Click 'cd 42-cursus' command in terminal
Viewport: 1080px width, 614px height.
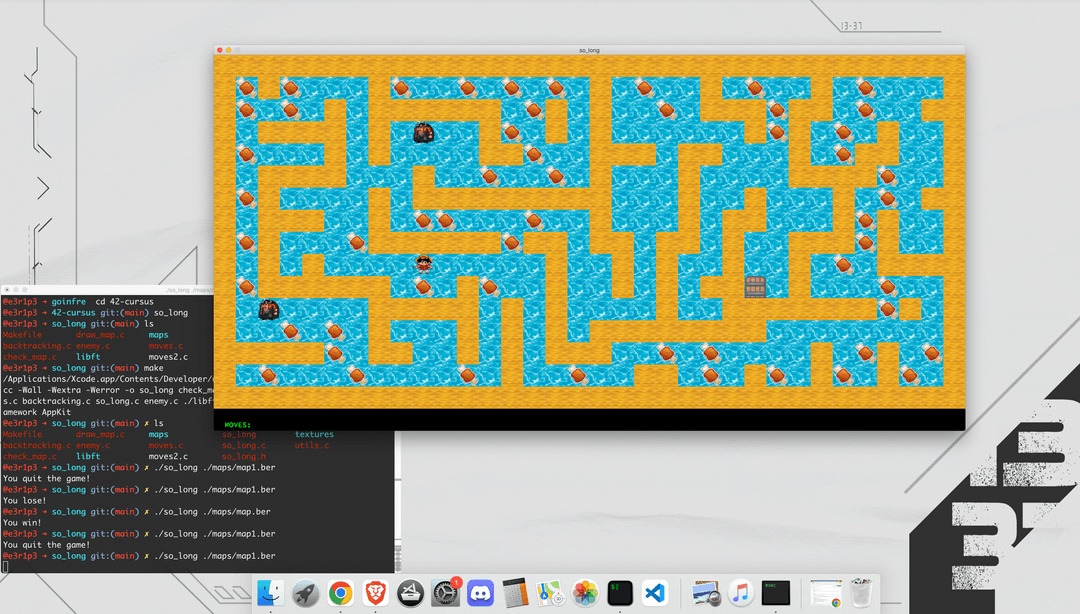125,301
